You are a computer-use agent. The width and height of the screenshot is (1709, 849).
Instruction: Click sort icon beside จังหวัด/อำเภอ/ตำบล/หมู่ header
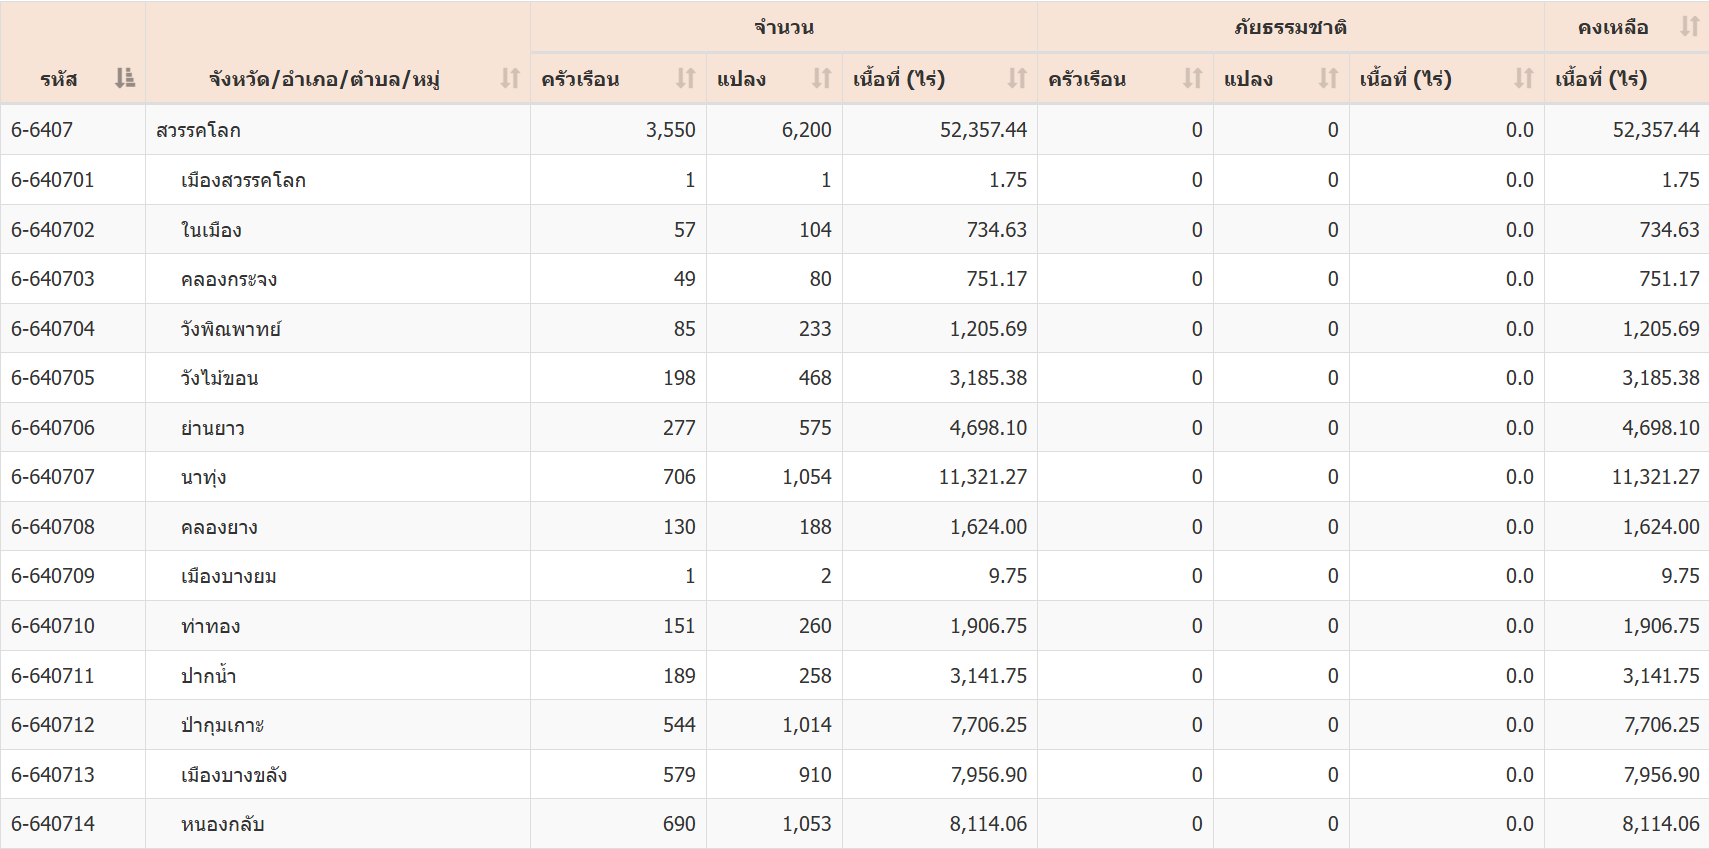pyautogui.click(x=510, y=78)
